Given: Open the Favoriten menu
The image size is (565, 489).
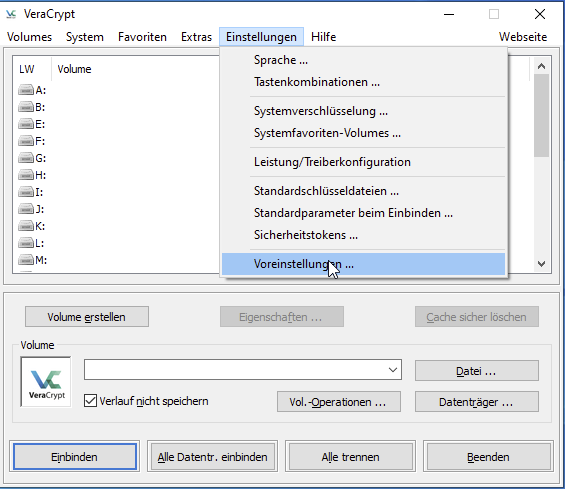Looking at the screenshot, I should point(142,37).
